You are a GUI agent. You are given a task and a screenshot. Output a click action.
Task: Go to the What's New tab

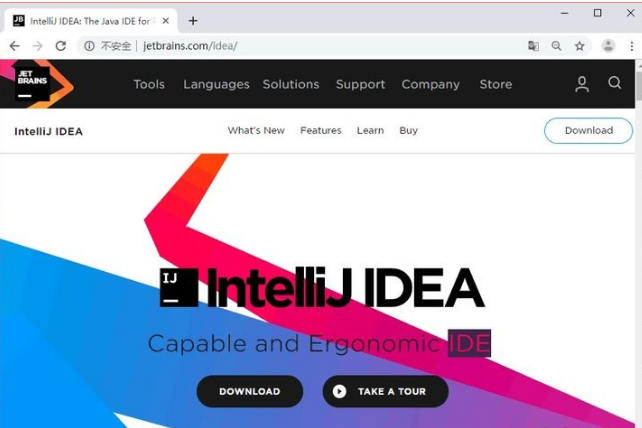click(x=256, y=130)
